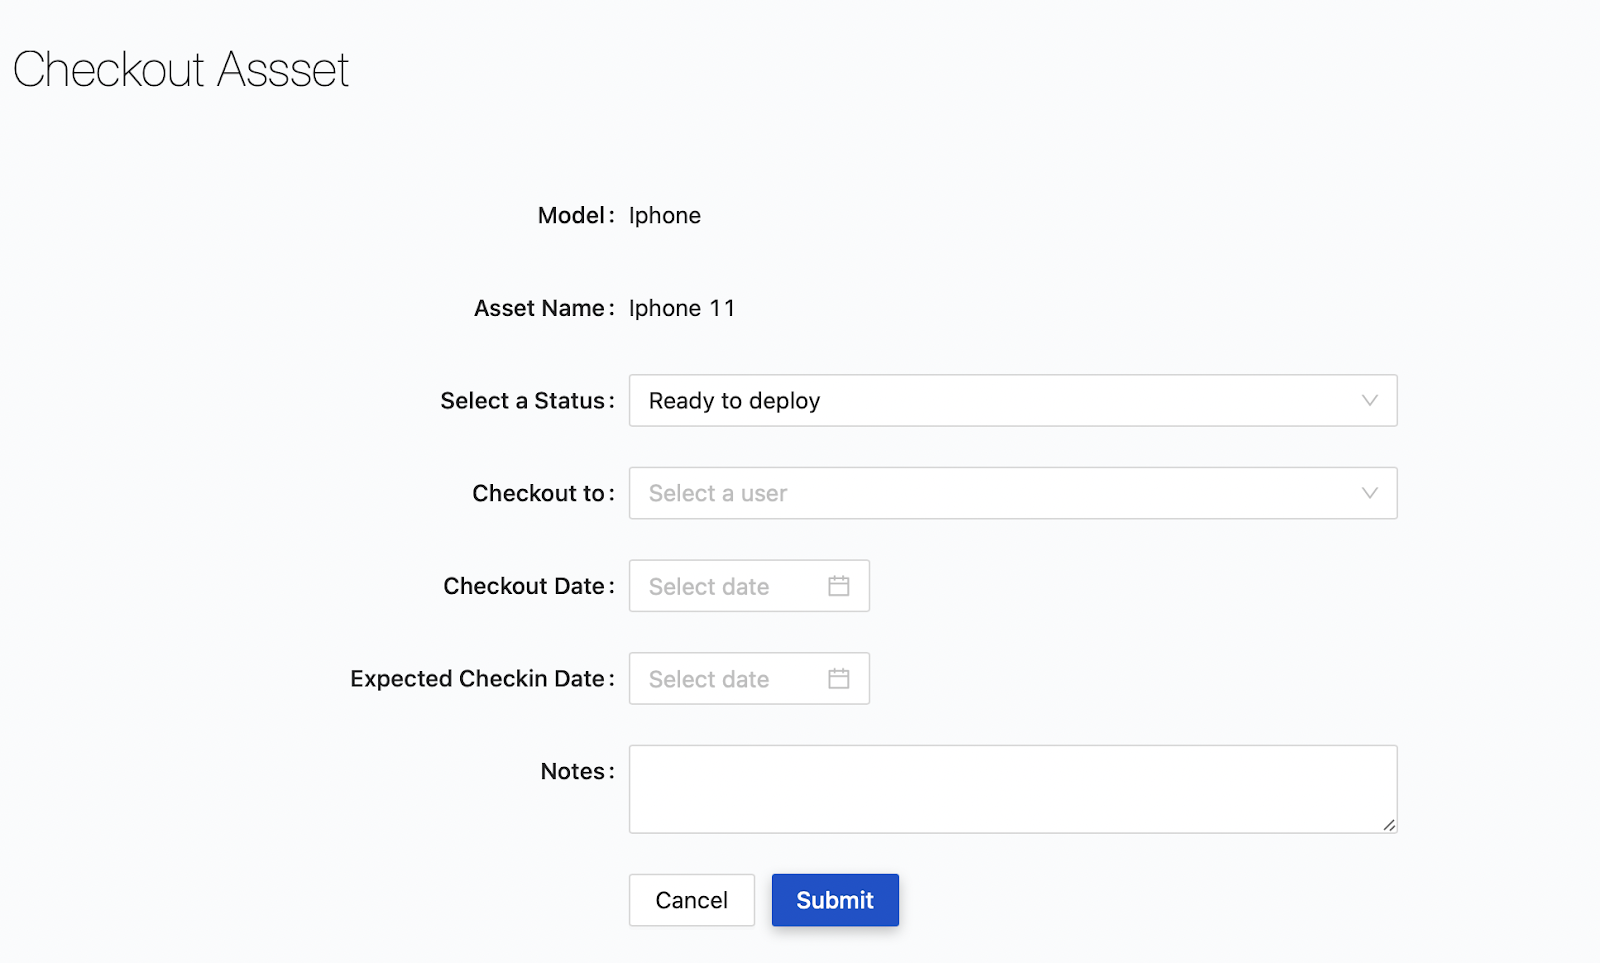This screenshot has width=1600, height=963.
Task: Click inside the Notes text area
Action: click(1013, 789)
